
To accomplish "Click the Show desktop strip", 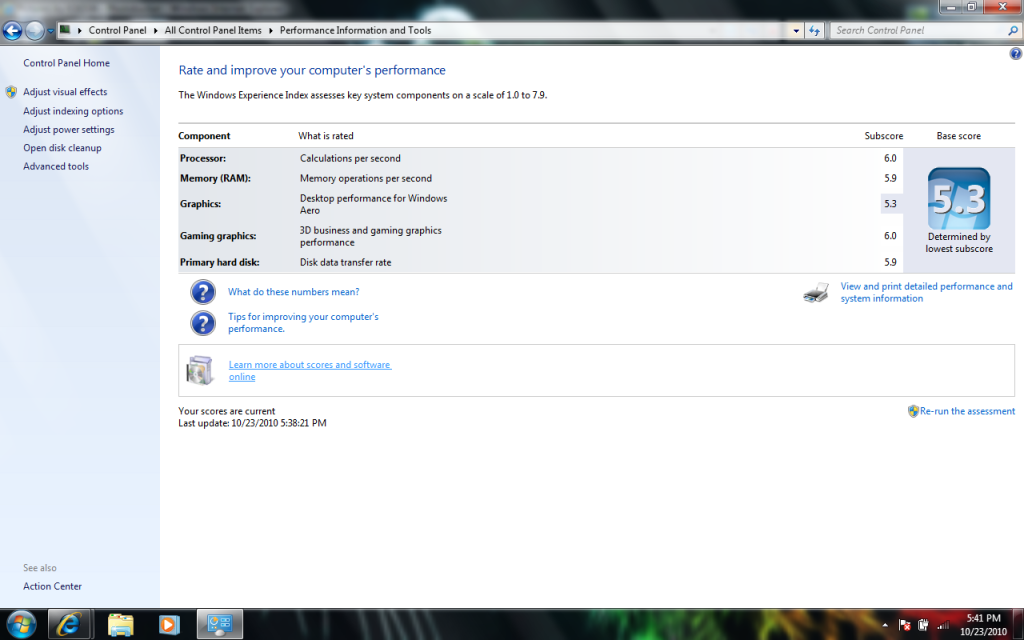I will click(x=1018, y=625).
